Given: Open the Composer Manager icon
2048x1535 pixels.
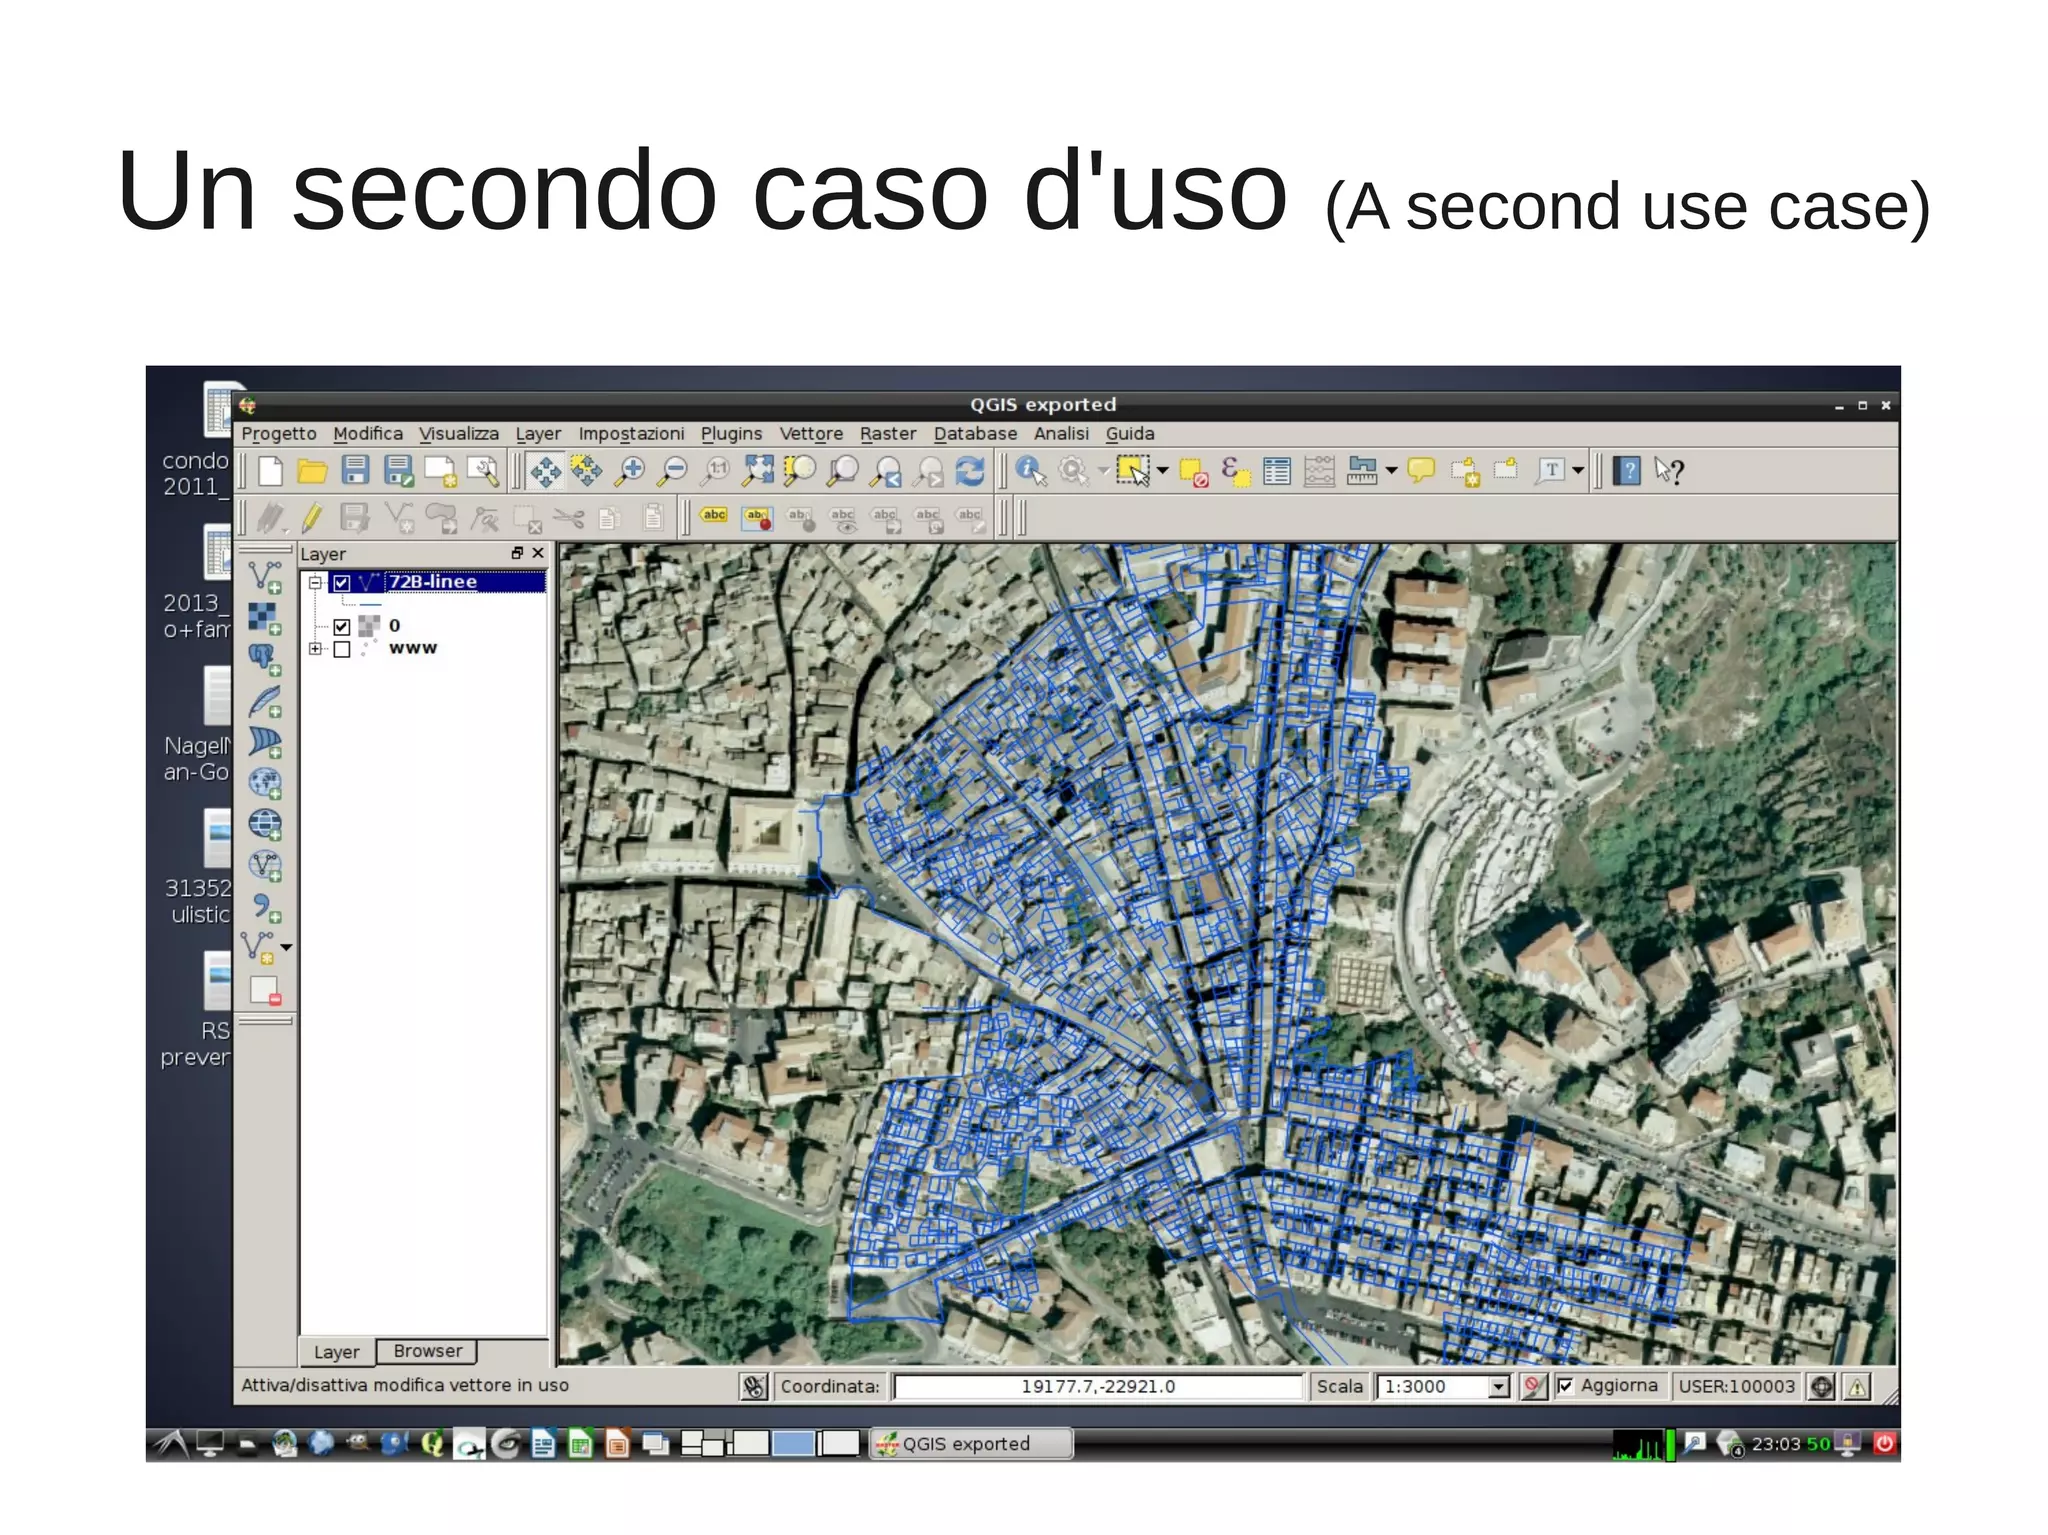Looking at the screenshot, I should click(x=483, y=470).
